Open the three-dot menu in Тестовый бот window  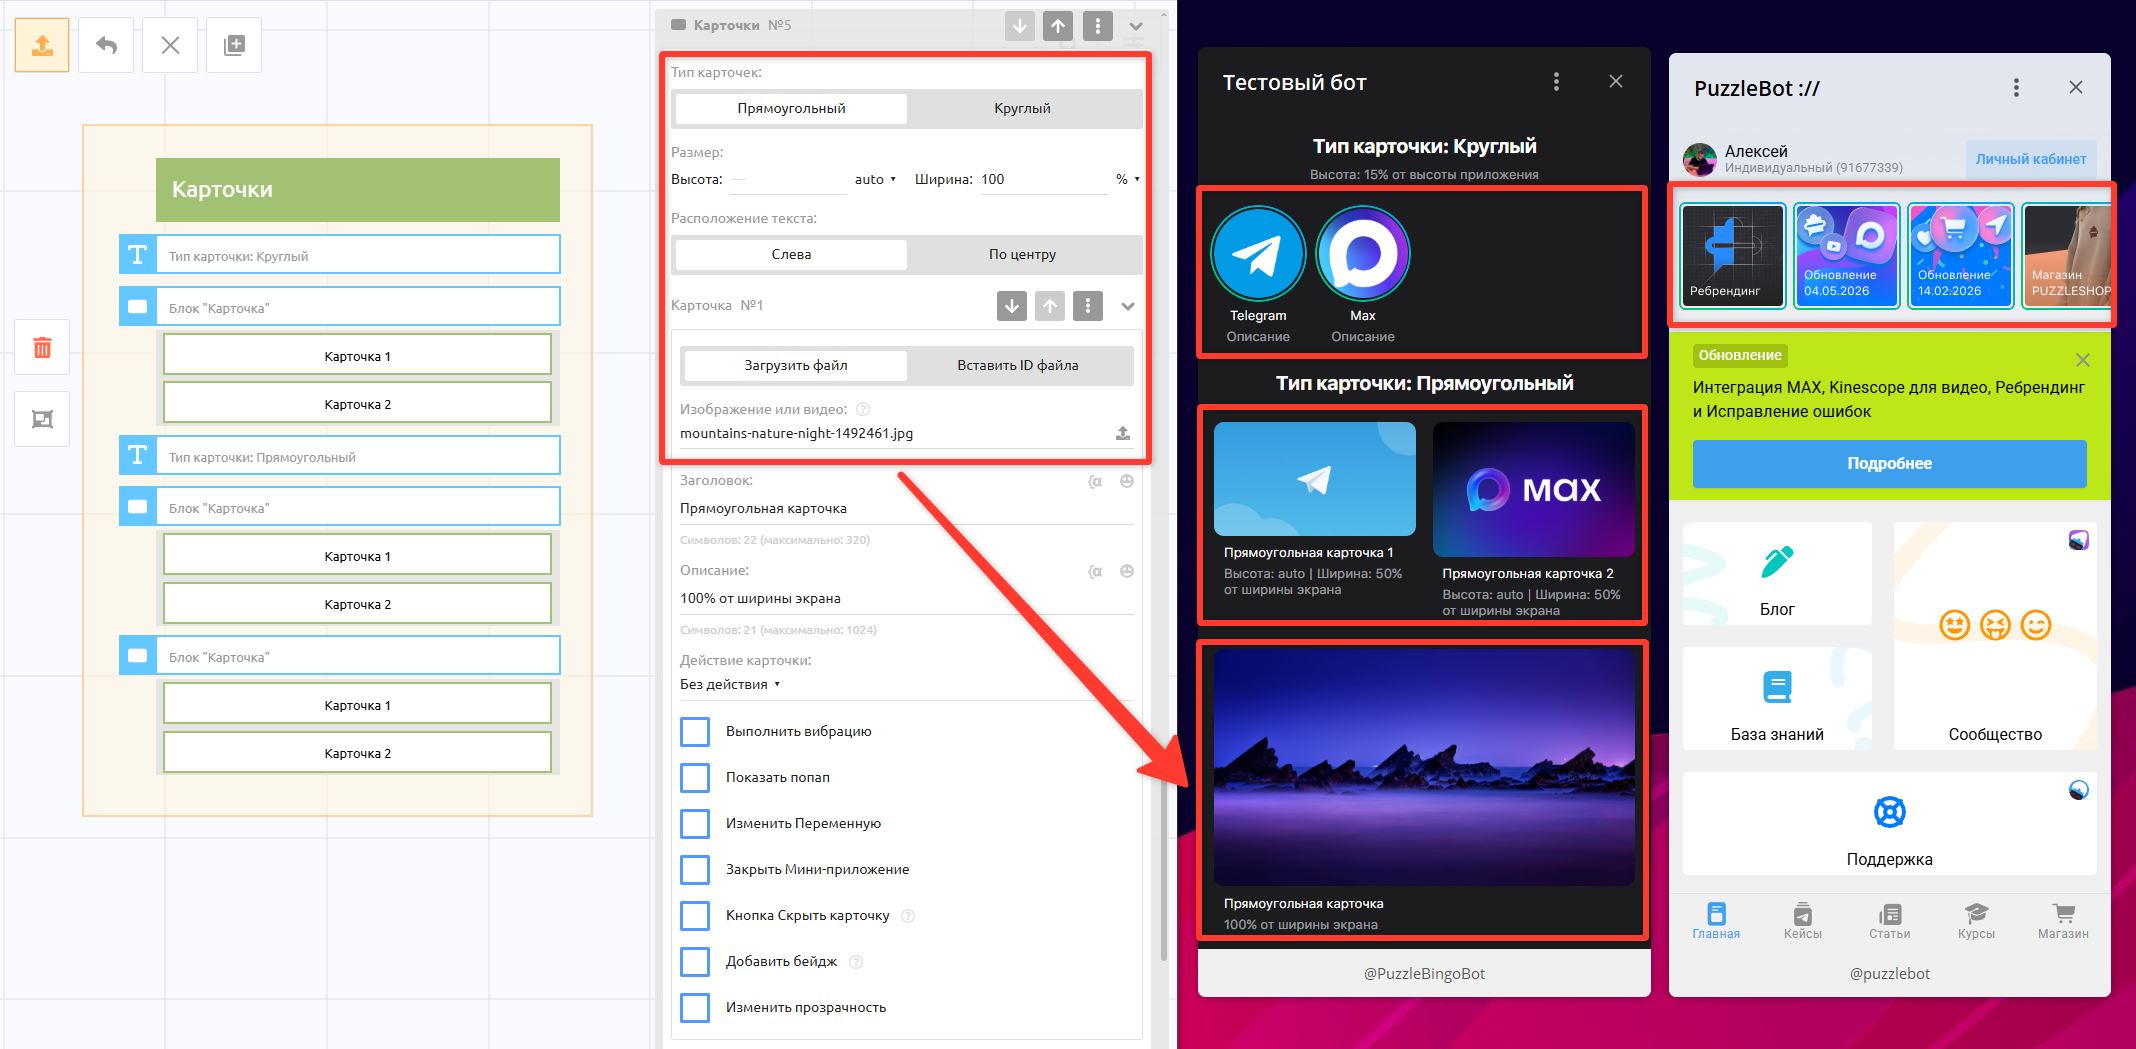[1556, 82]
